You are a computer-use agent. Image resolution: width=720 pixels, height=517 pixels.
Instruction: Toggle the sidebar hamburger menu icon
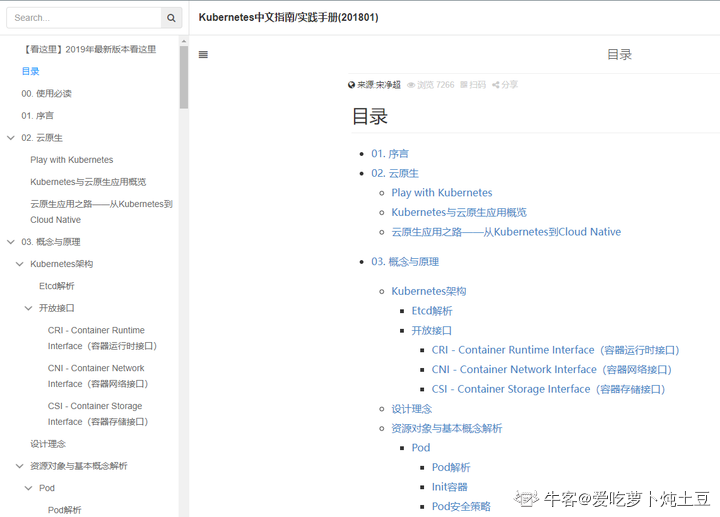click(x=203, y=55)
